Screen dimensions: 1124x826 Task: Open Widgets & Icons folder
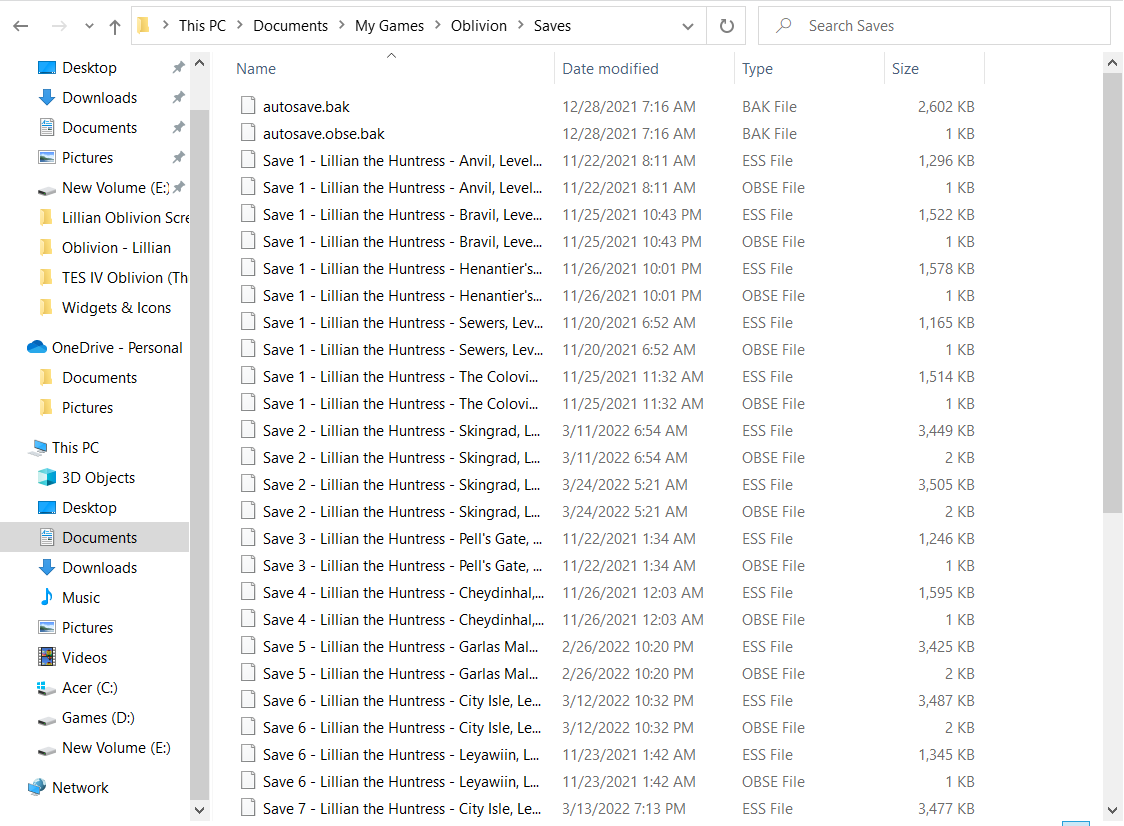tap(116, 308)
